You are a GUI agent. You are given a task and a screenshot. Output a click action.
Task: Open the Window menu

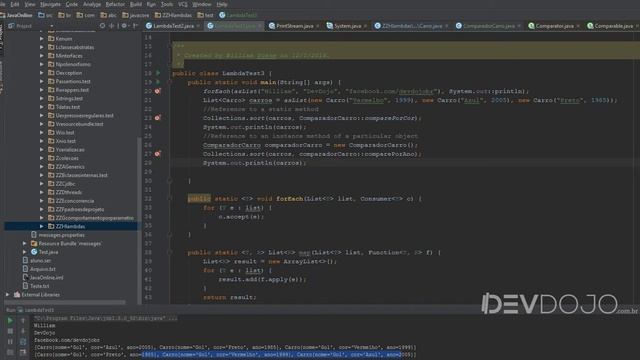pyautogui.click(x=202, y=4)
